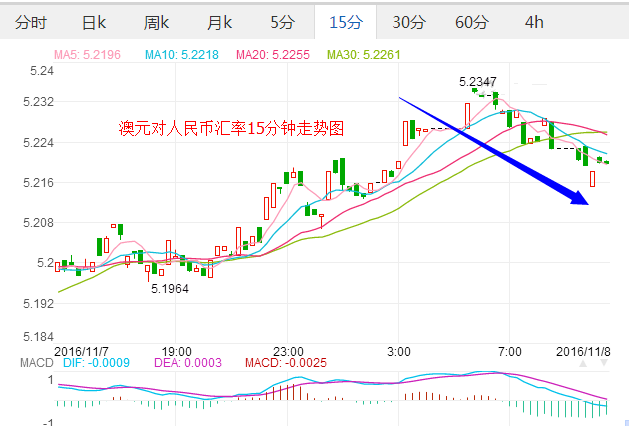
Task: Switch to the 分时 tab
Action: coord(31,21)
